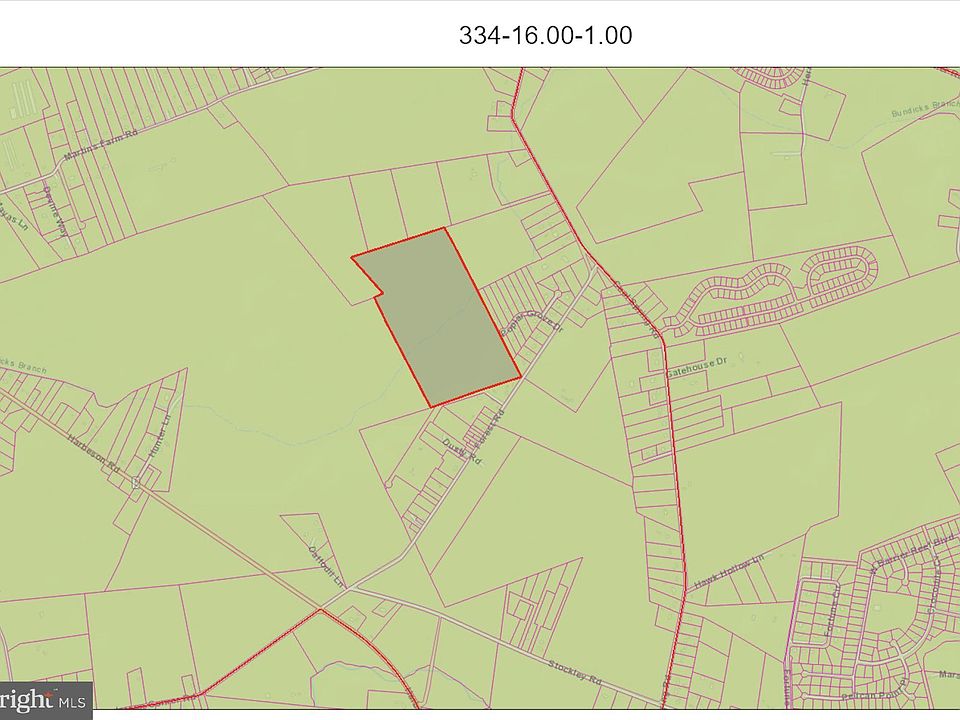The height and width of the screenshot is (720, 960).
Task: Select the Pelican Point label bottom right
Action: tap(870, 692)
